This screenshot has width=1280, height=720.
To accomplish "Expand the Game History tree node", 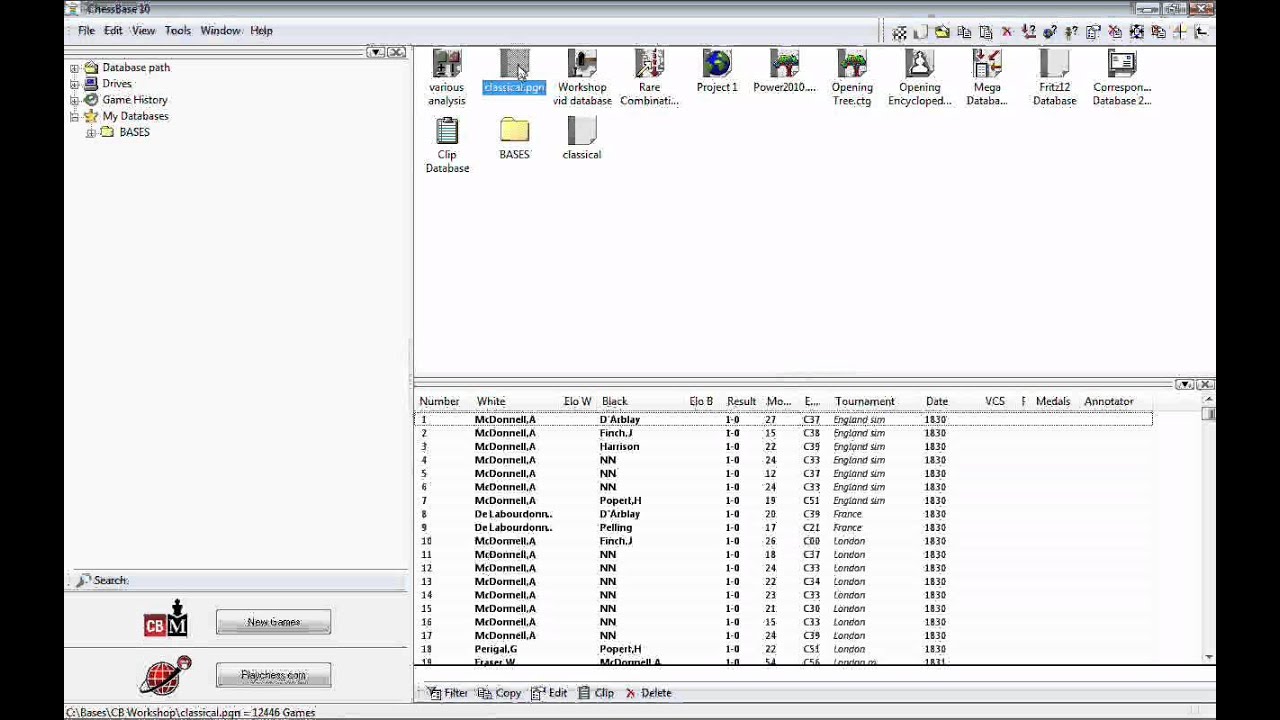I will (x=74, y=100).
